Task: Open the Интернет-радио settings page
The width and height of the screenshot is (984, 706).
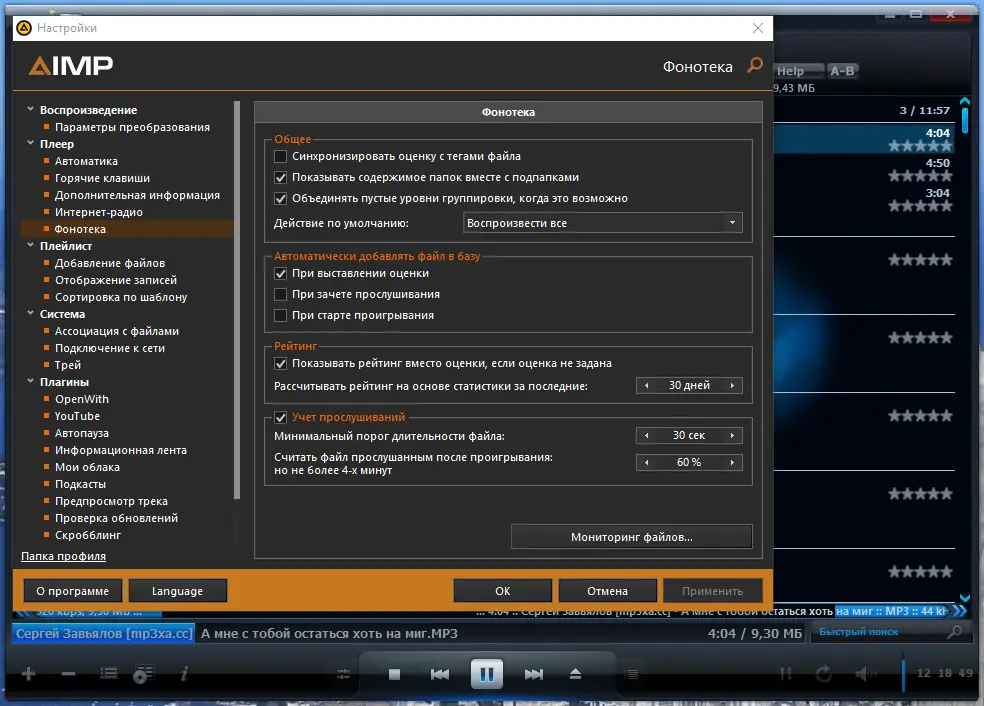Action: pyautogui.click(x=99, y=212)
